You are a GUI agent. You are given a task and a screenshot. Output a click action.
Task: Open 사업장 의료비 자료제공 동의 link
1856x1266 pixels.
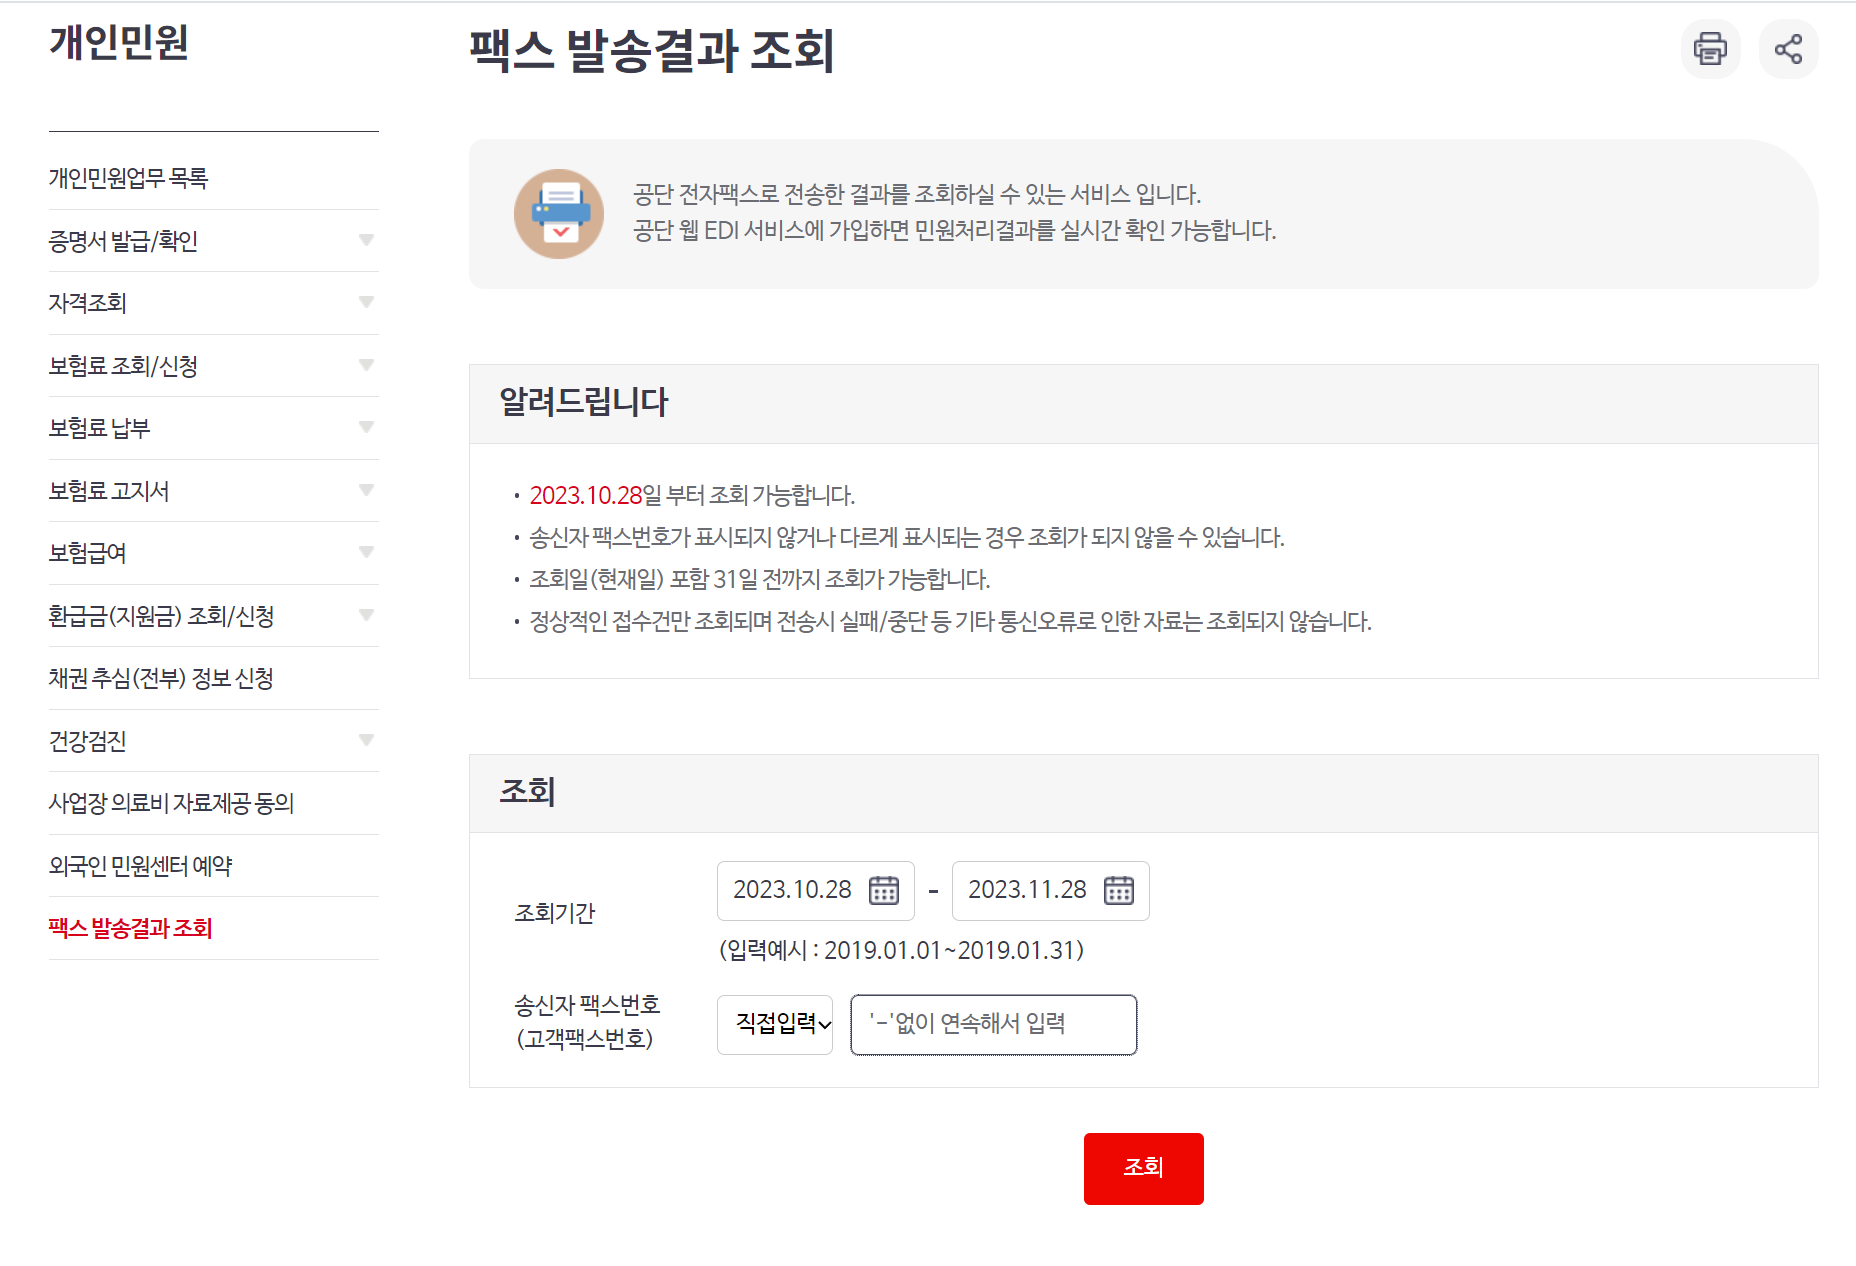pyautogui.click(x=171, y=803)
